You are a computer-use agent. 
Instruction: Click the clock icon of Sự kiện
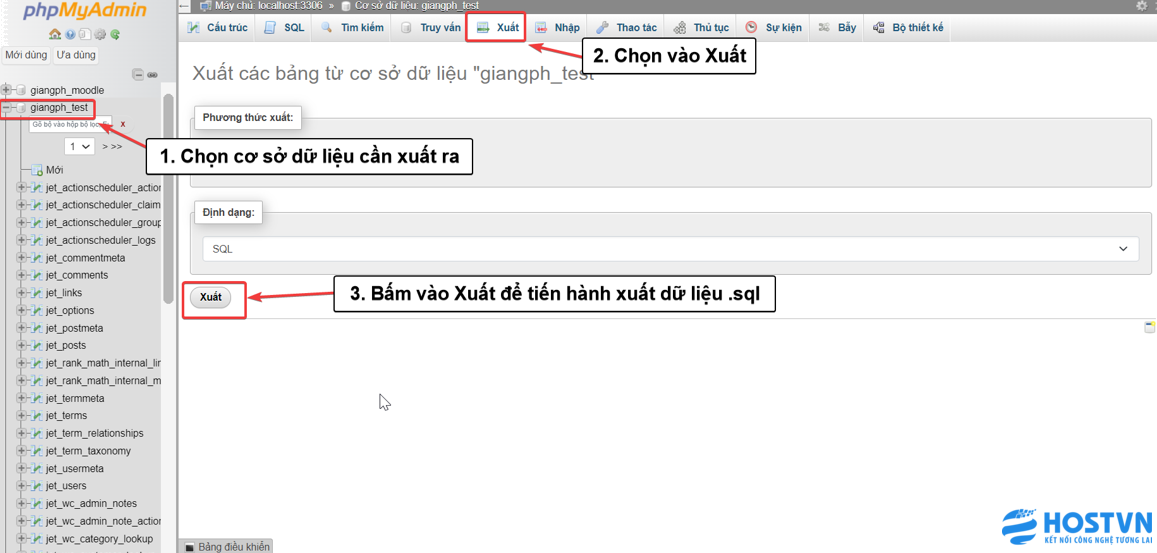[x=751, y=28]
